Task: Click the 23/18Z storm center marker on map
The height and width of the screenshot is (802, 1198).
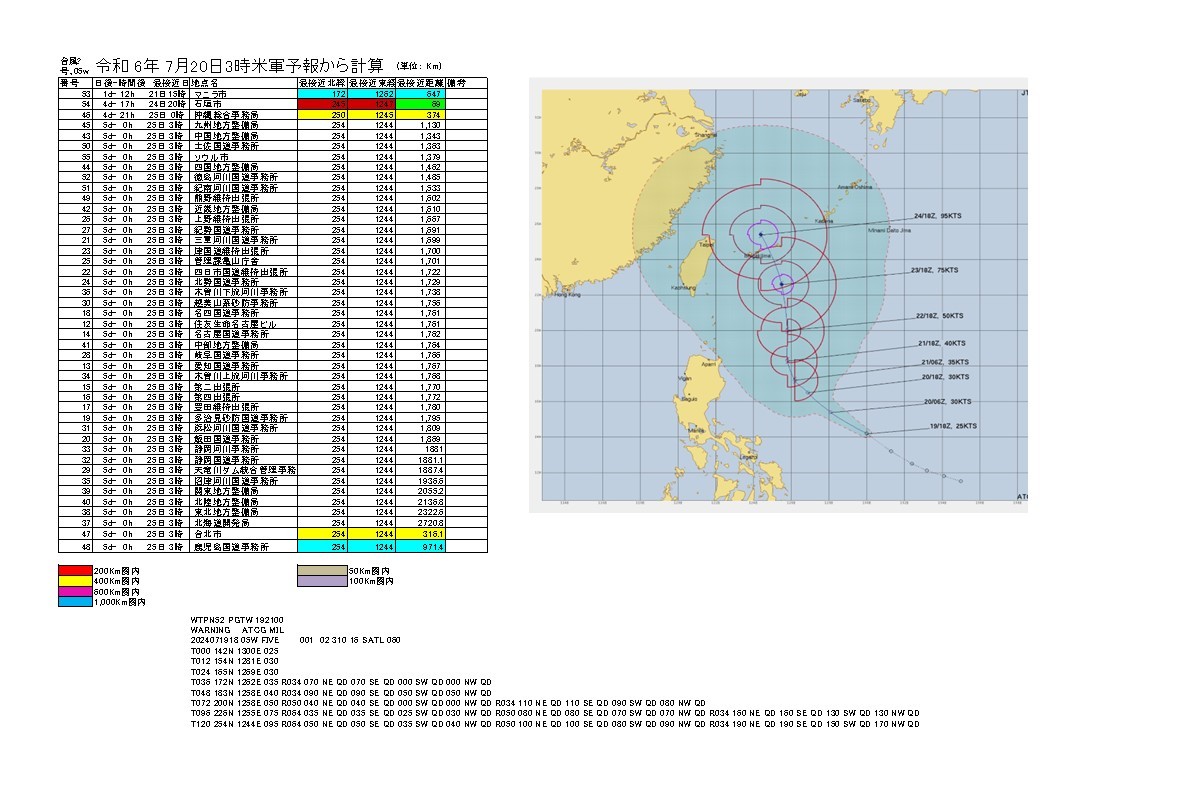Action: [781, 284]
